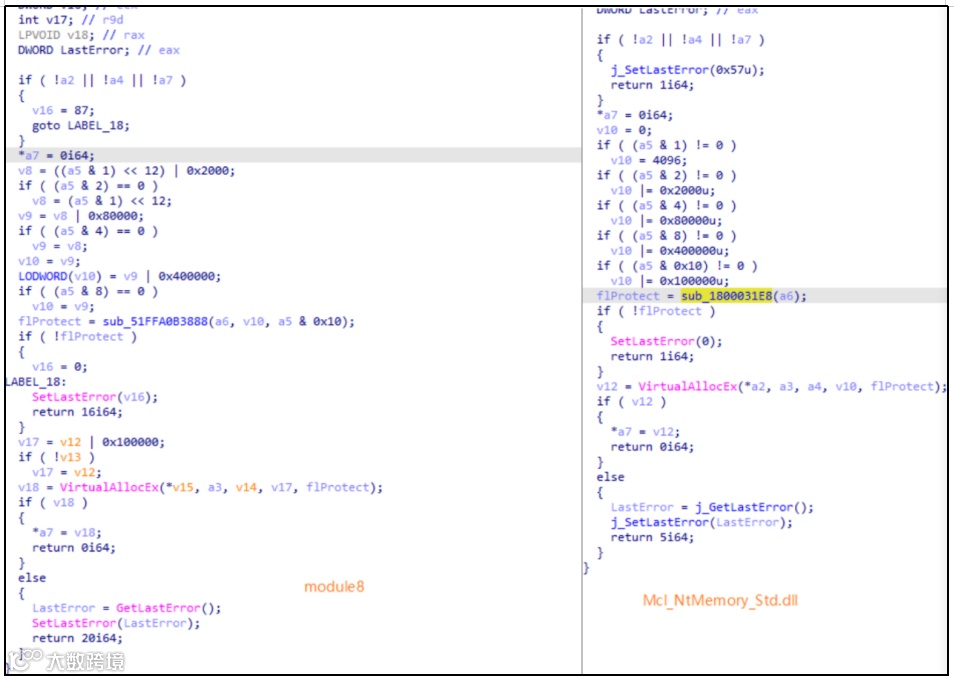The image size is (954, 679).
Task: Click the highlighted sub_1800031E8 function name
Action: [x=726, y=296]
